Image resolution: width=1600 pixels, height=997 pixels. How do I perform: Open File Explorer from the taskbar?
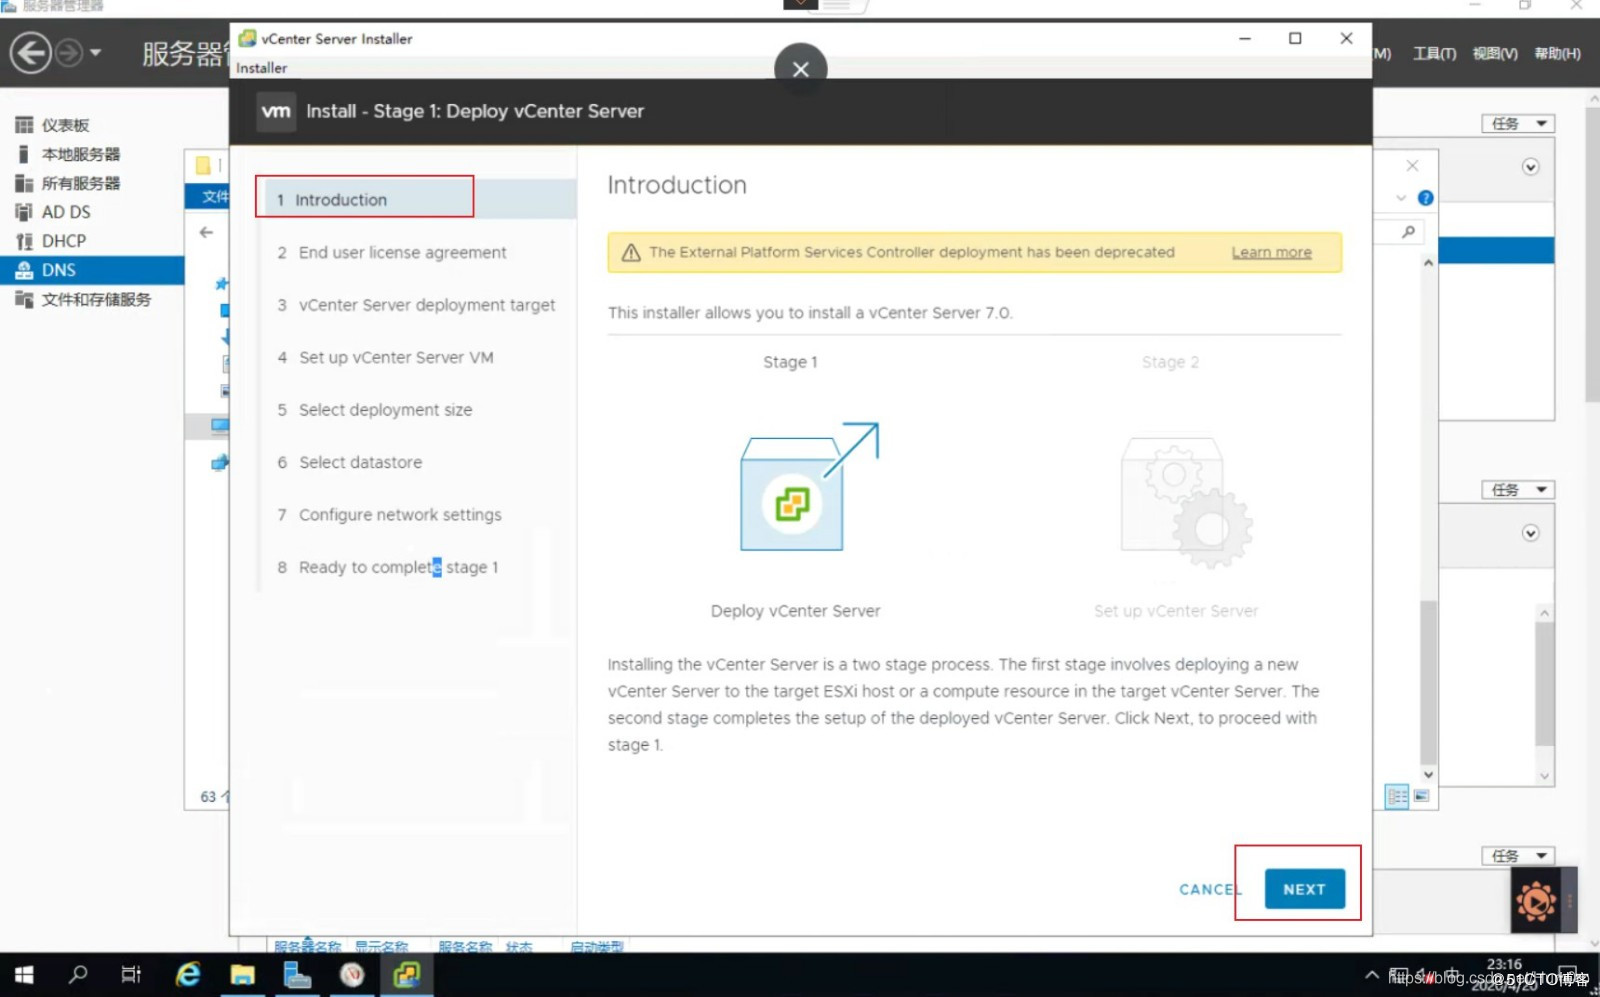click(x=243, y=974)
